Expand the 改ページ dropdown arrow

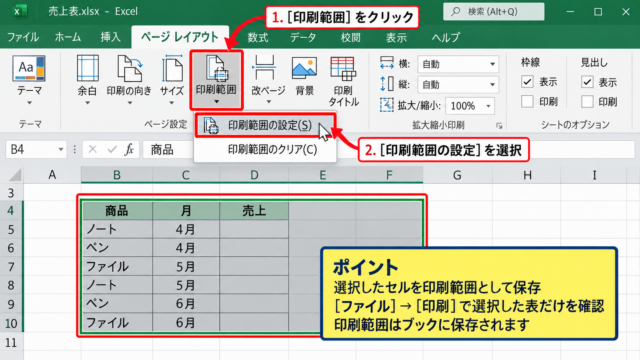click(268, 102)
